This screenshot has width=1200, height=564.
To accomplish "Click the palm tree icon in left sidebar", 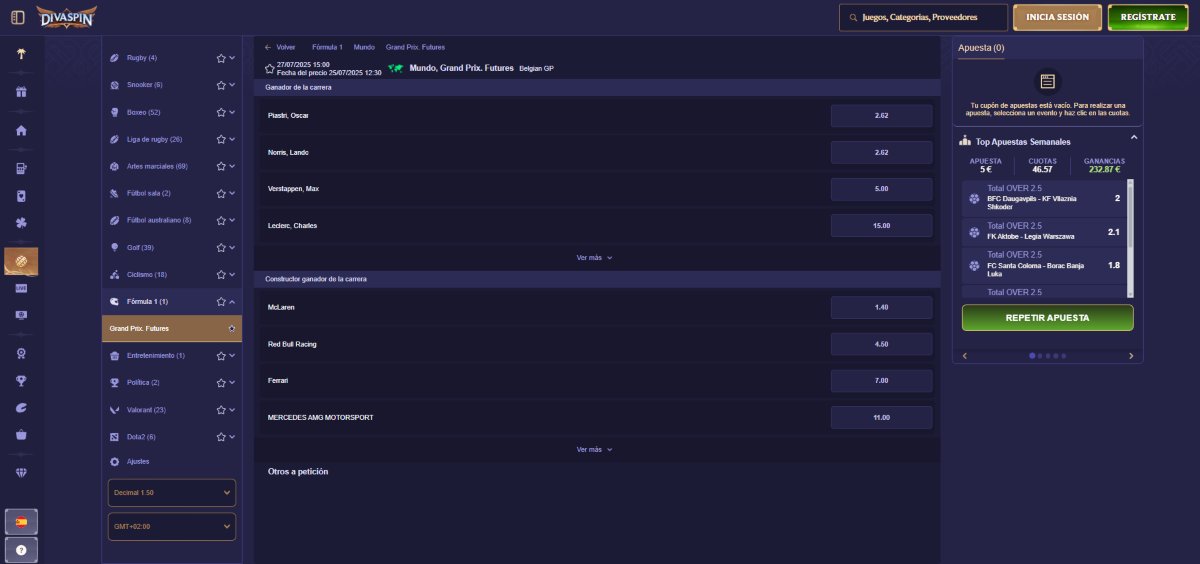I will click(x=21, y=54).
